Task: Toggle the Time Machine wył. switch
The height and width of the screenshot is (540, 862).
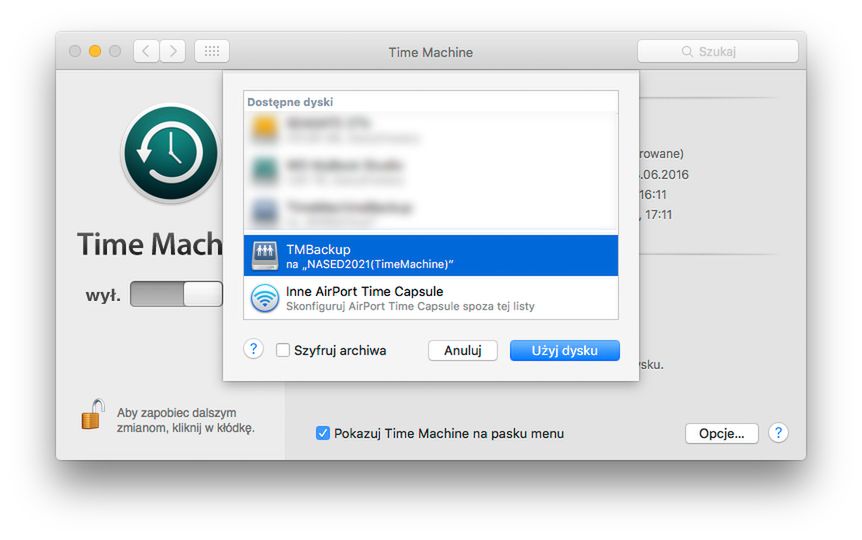Action: (176, 294)
